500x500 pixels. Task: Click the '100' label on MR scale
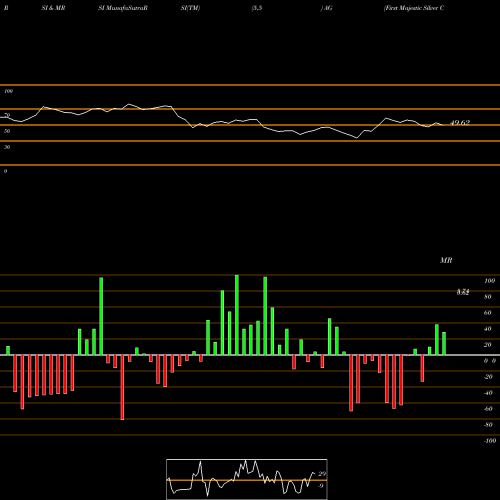[x=490, y=281]
